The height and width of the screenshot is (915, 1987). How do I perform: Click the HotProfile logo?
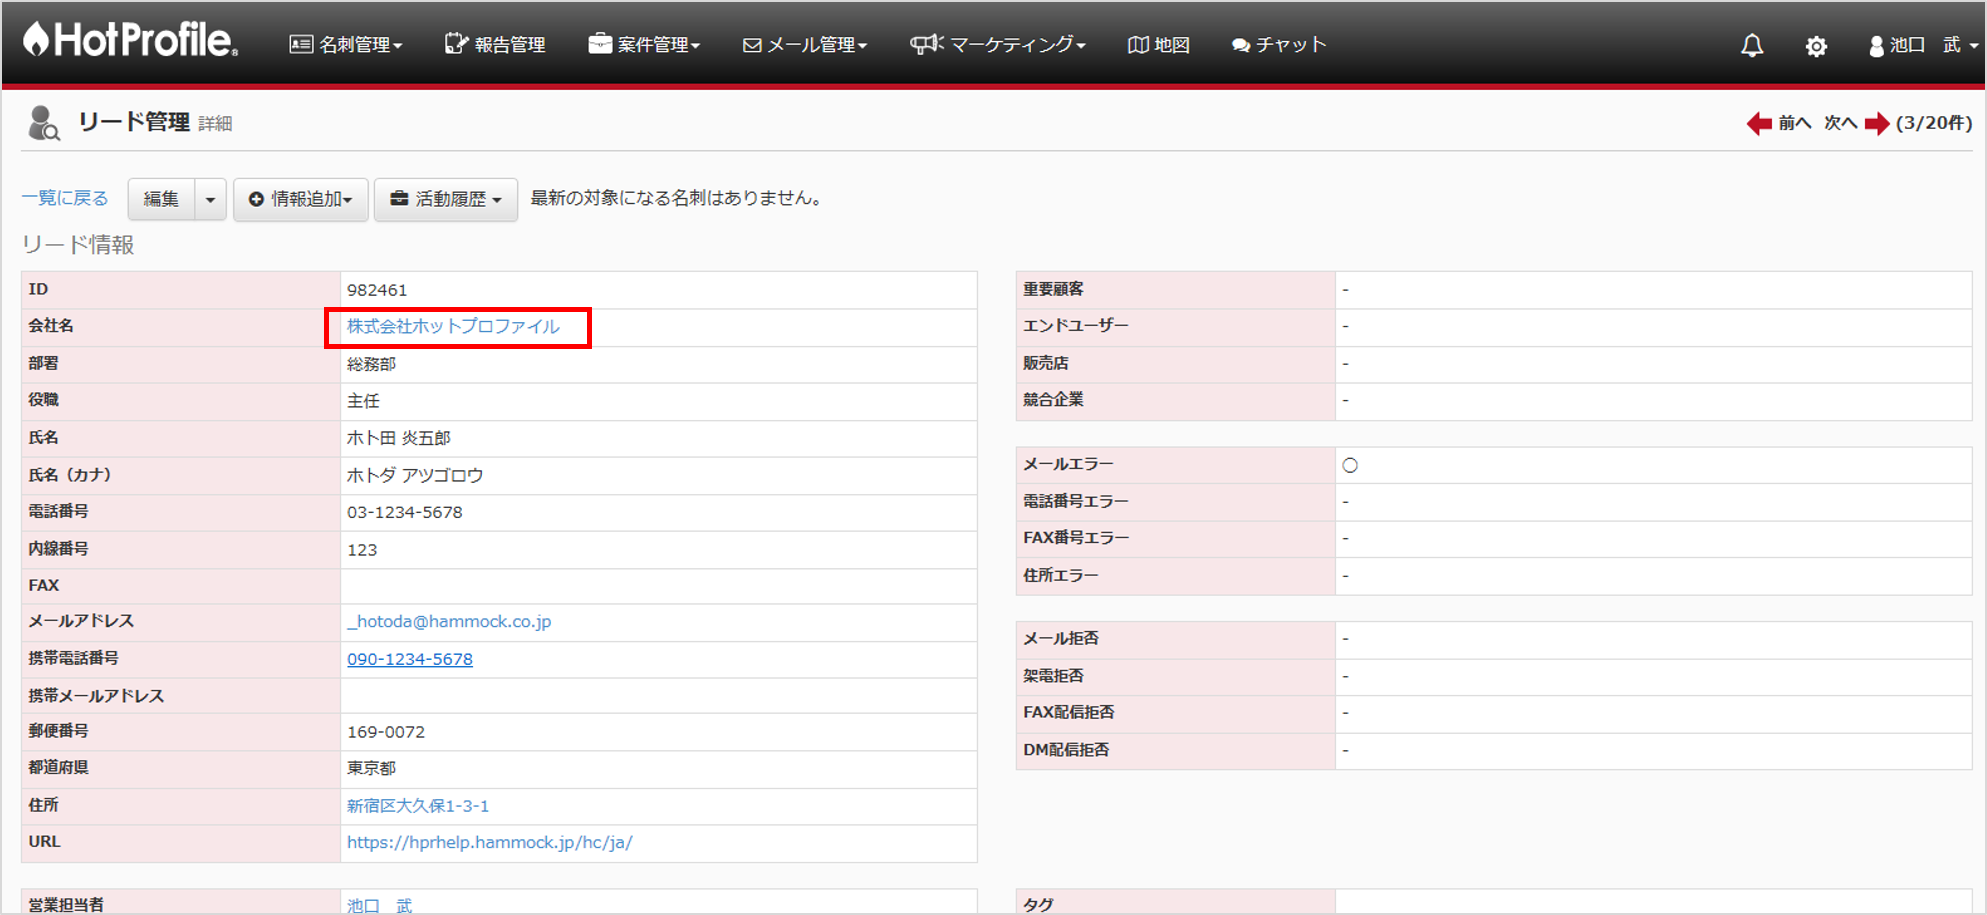[131, 42]
